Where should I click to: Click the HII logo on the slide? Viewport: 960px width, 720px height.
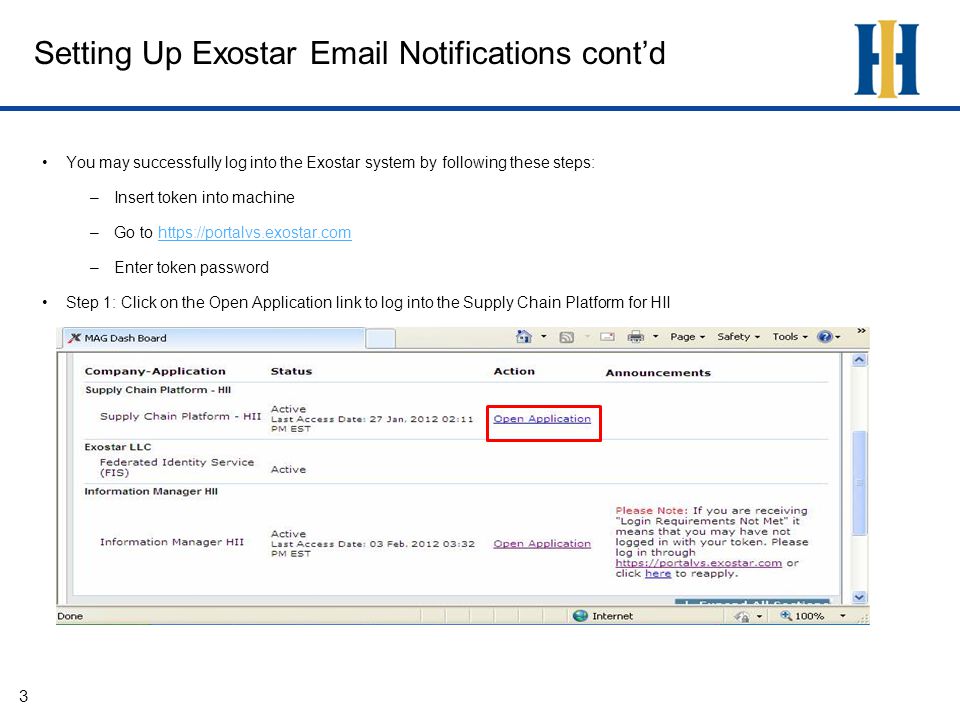click(x=887, y=59)
